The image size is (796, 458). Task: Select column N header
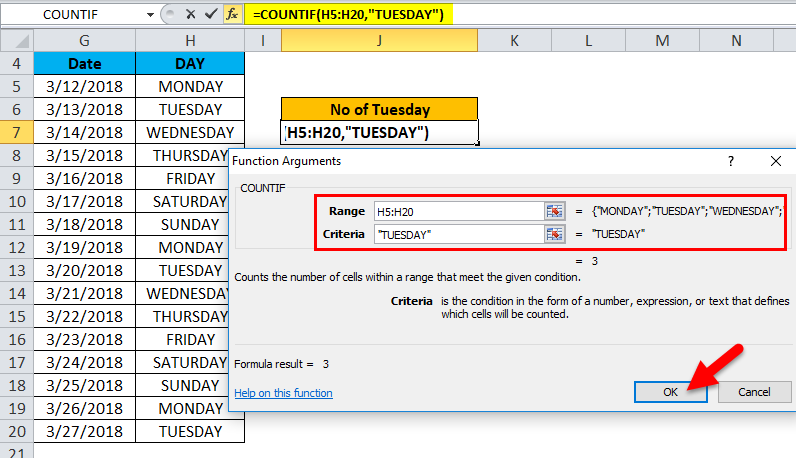736,41
